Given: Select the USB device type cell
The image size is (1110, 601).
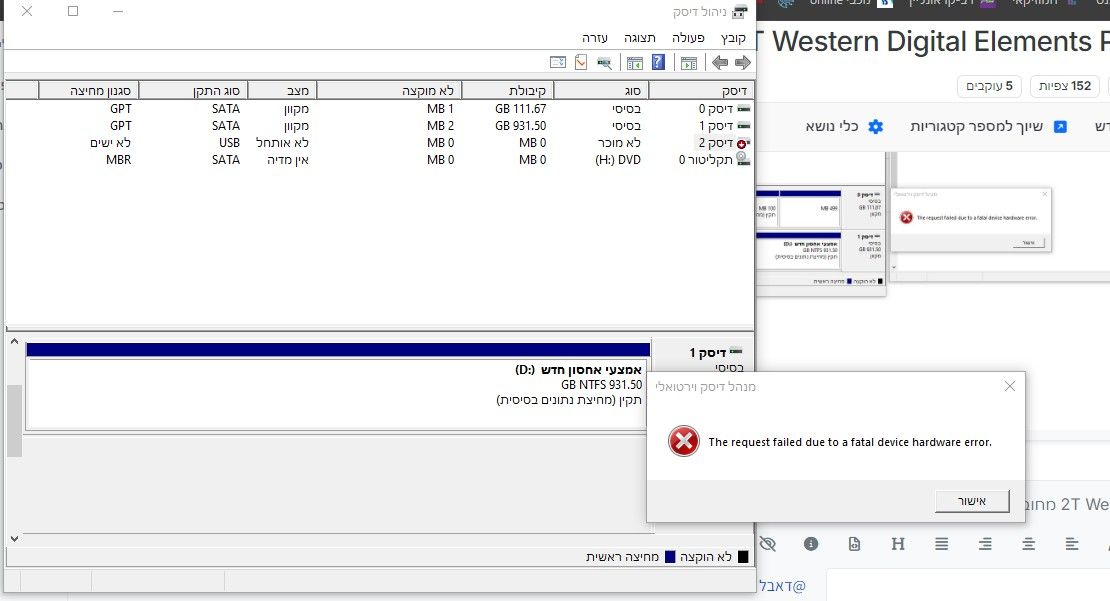Looking at the screenshot, I should pos(229,142).
